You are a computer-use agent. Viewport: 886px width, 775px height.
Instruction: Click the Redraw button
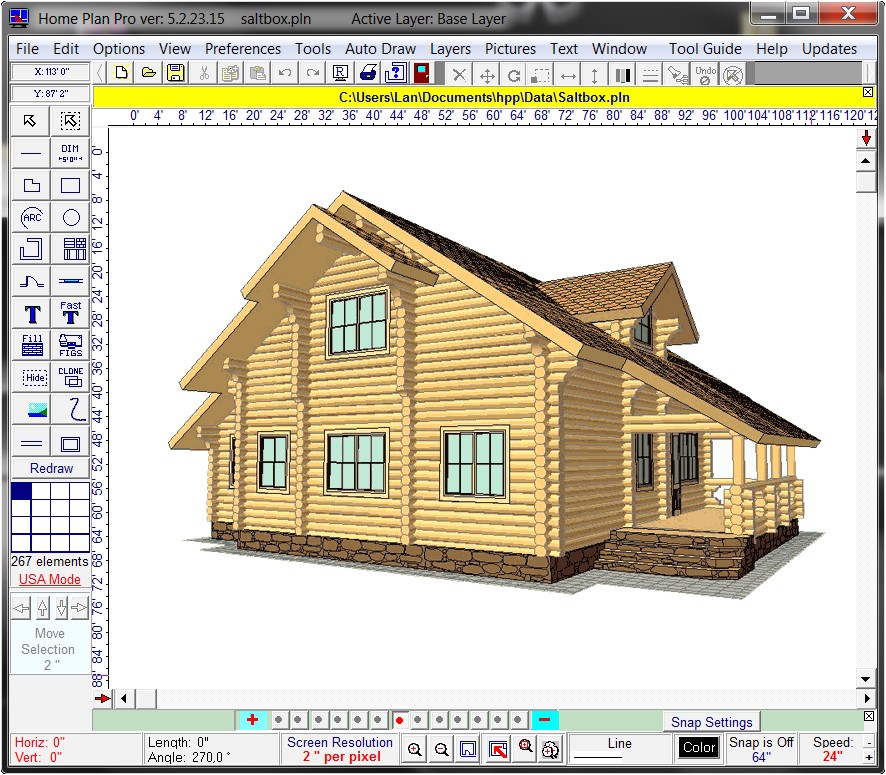coord(50,468)
